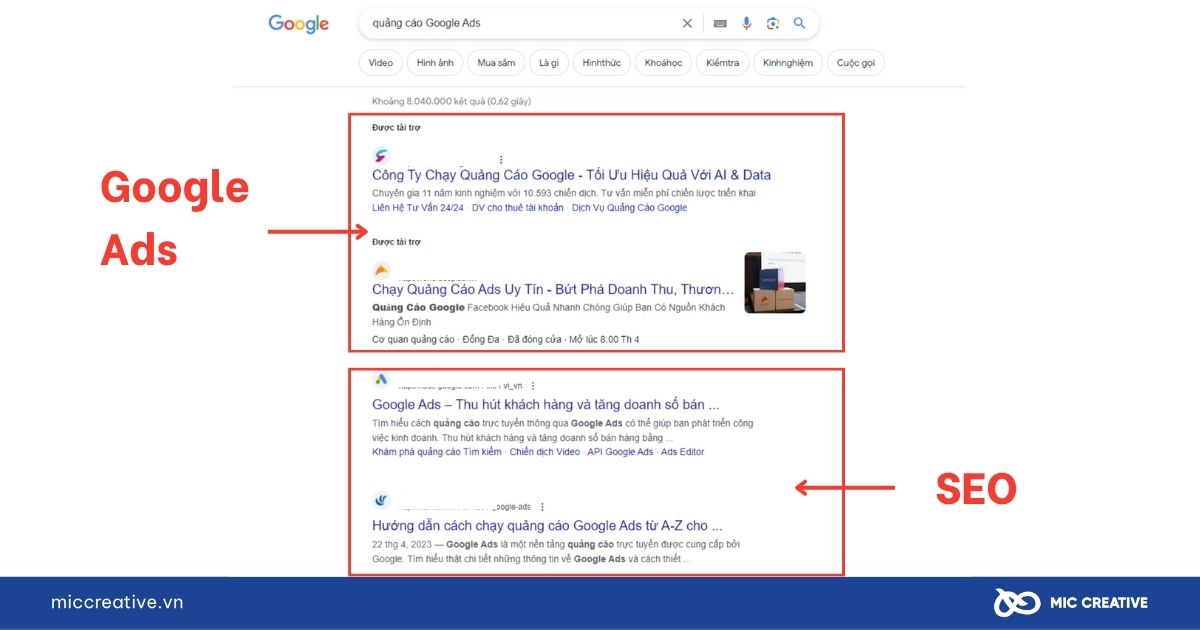Select the Là gì filter chip
This screenshot has width=1200, height=630.
pos(549,62)
